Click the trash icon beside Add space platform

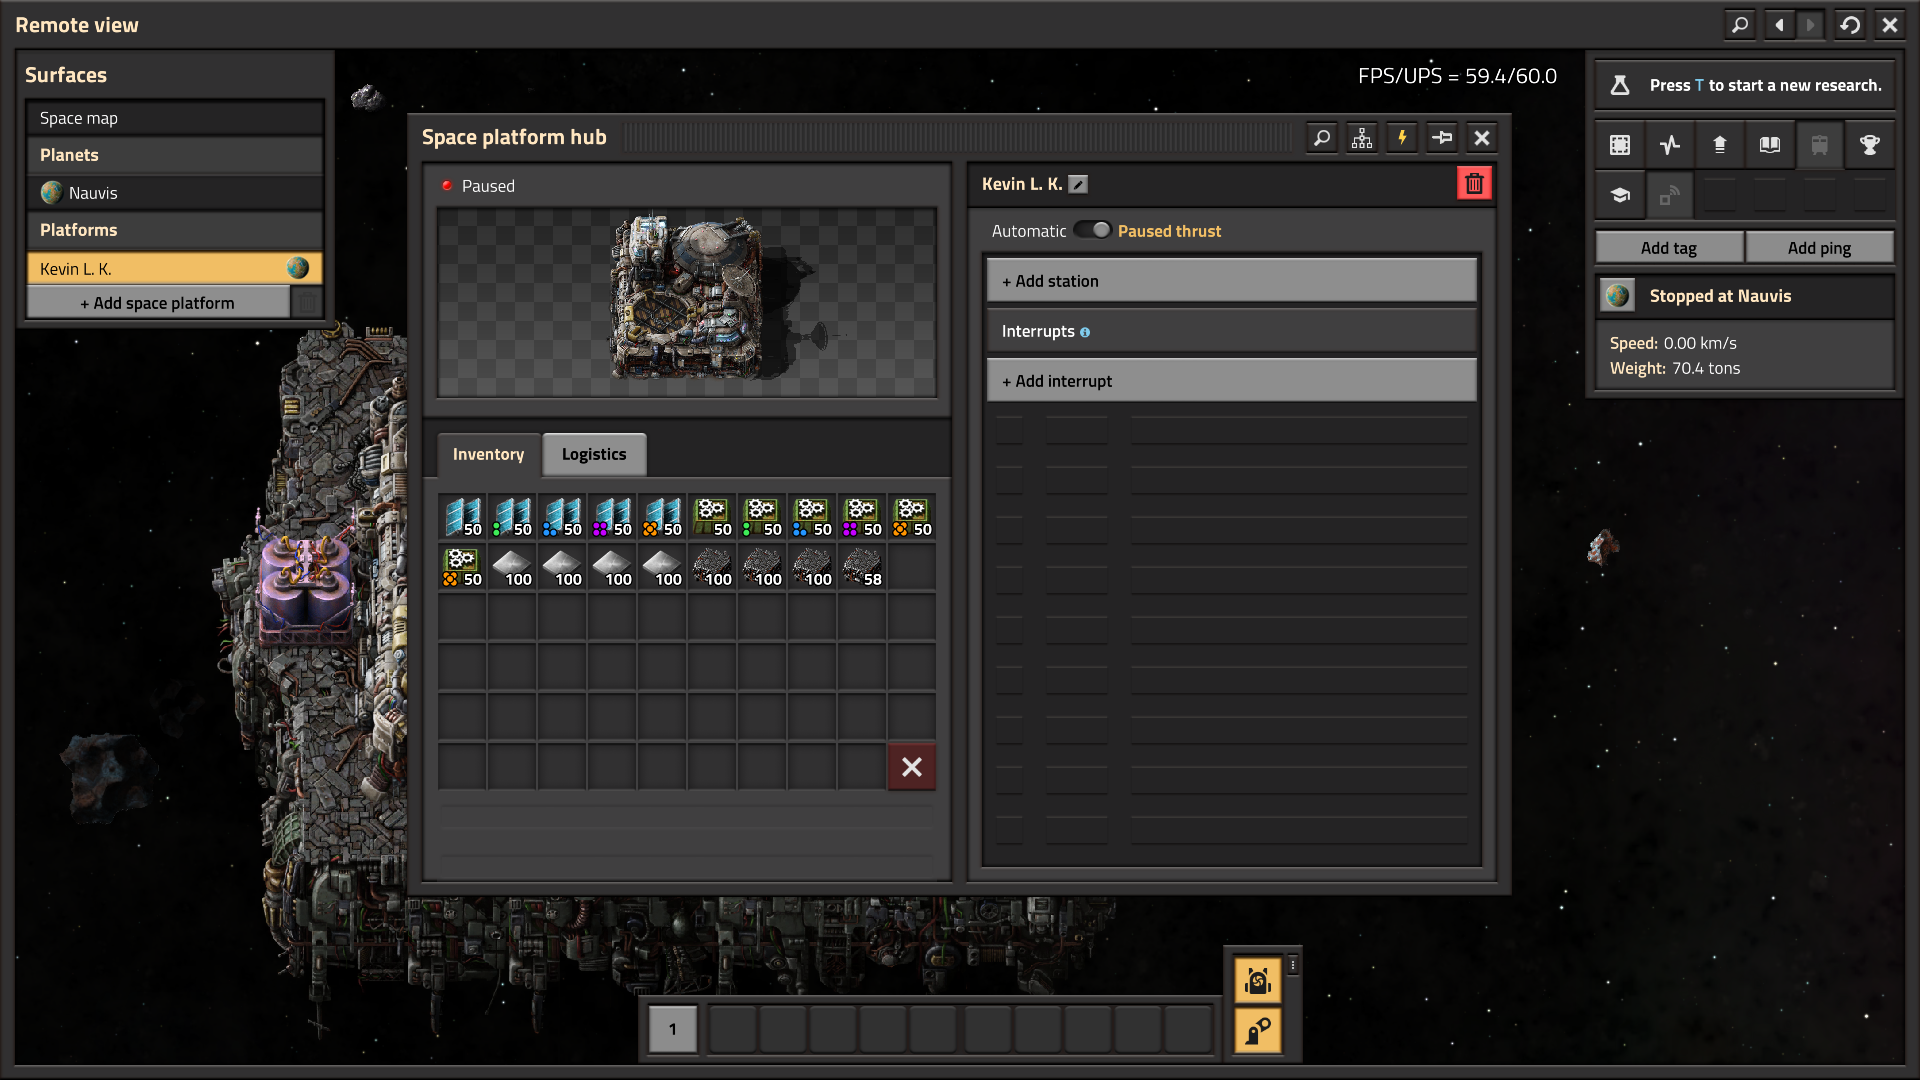307,303
